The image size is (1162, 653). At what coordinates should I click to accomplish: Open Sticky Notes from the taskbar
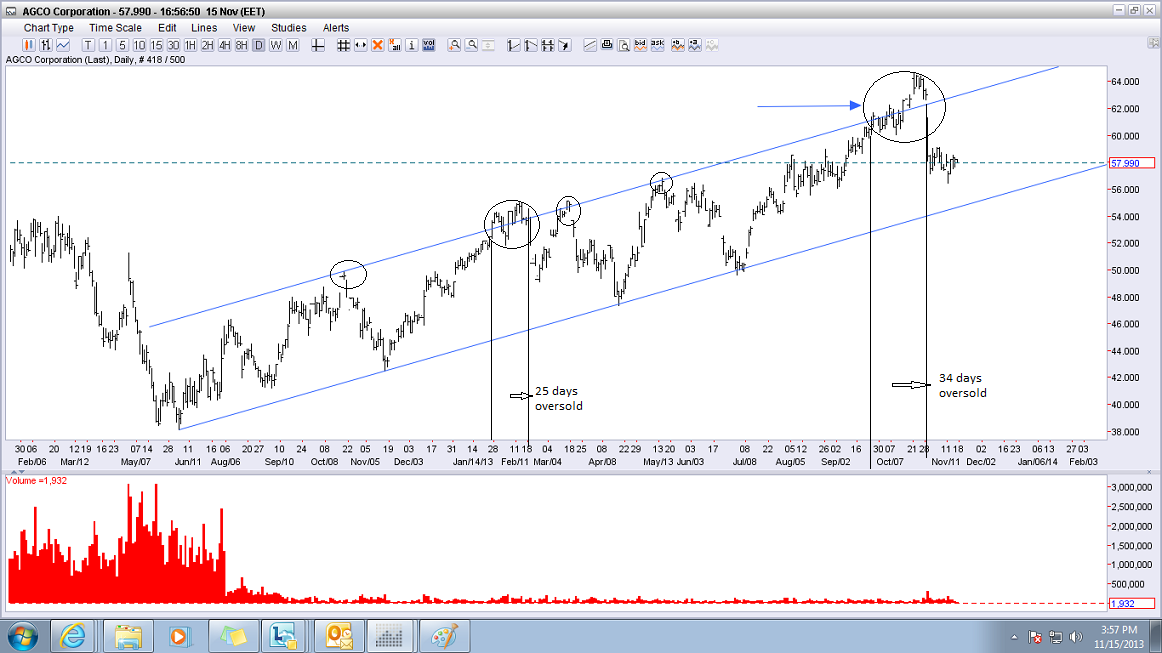point(233,636)
